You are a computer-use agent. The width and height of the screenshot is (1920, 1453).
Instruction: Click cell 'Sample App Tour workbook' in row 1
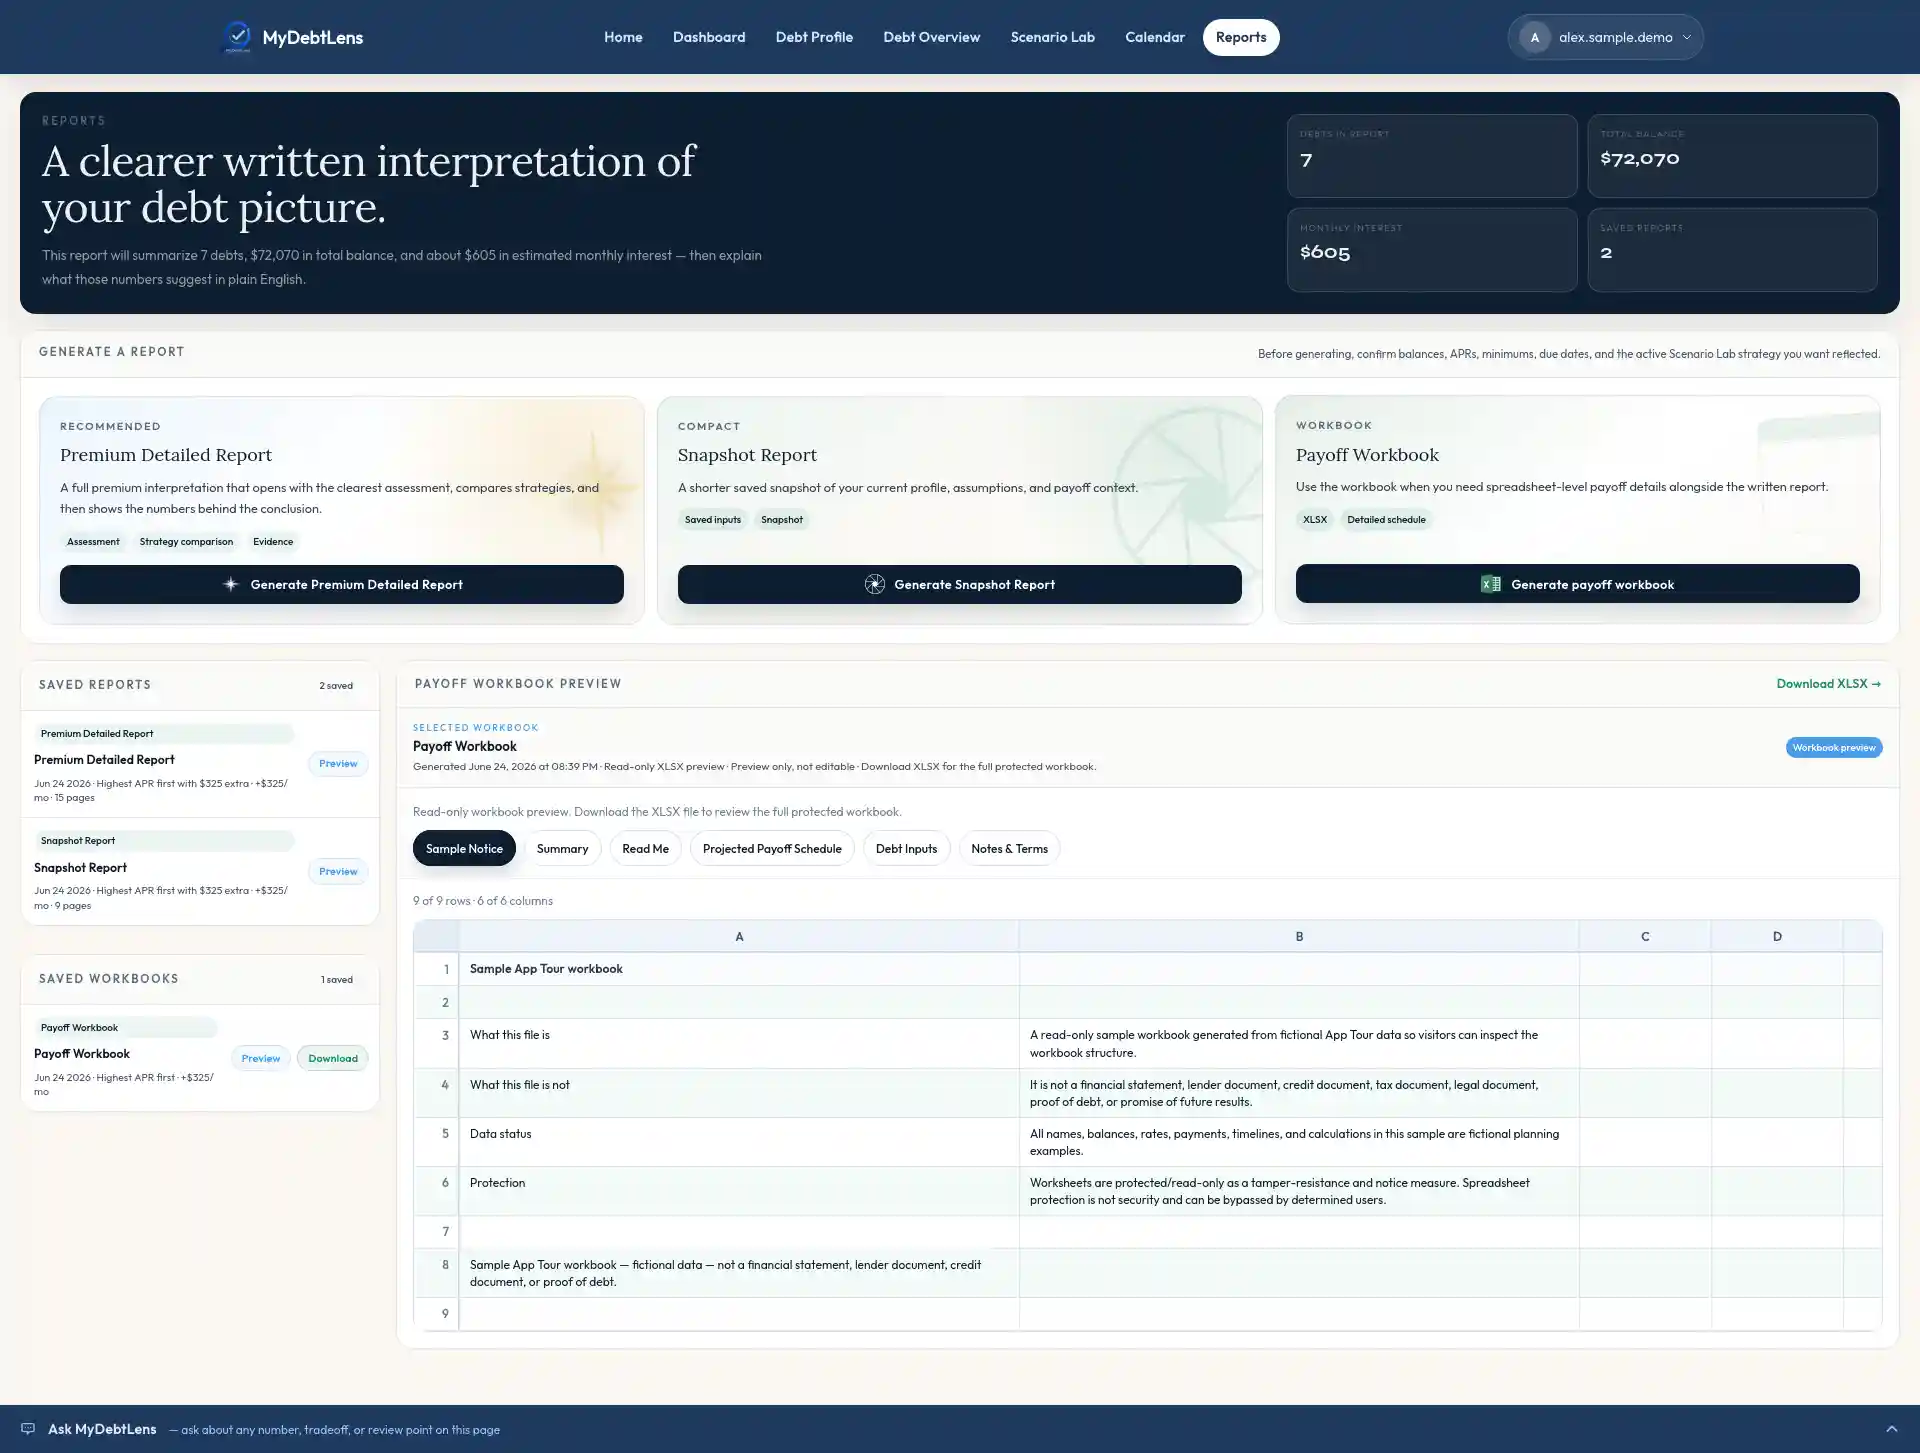click(739, 969)
